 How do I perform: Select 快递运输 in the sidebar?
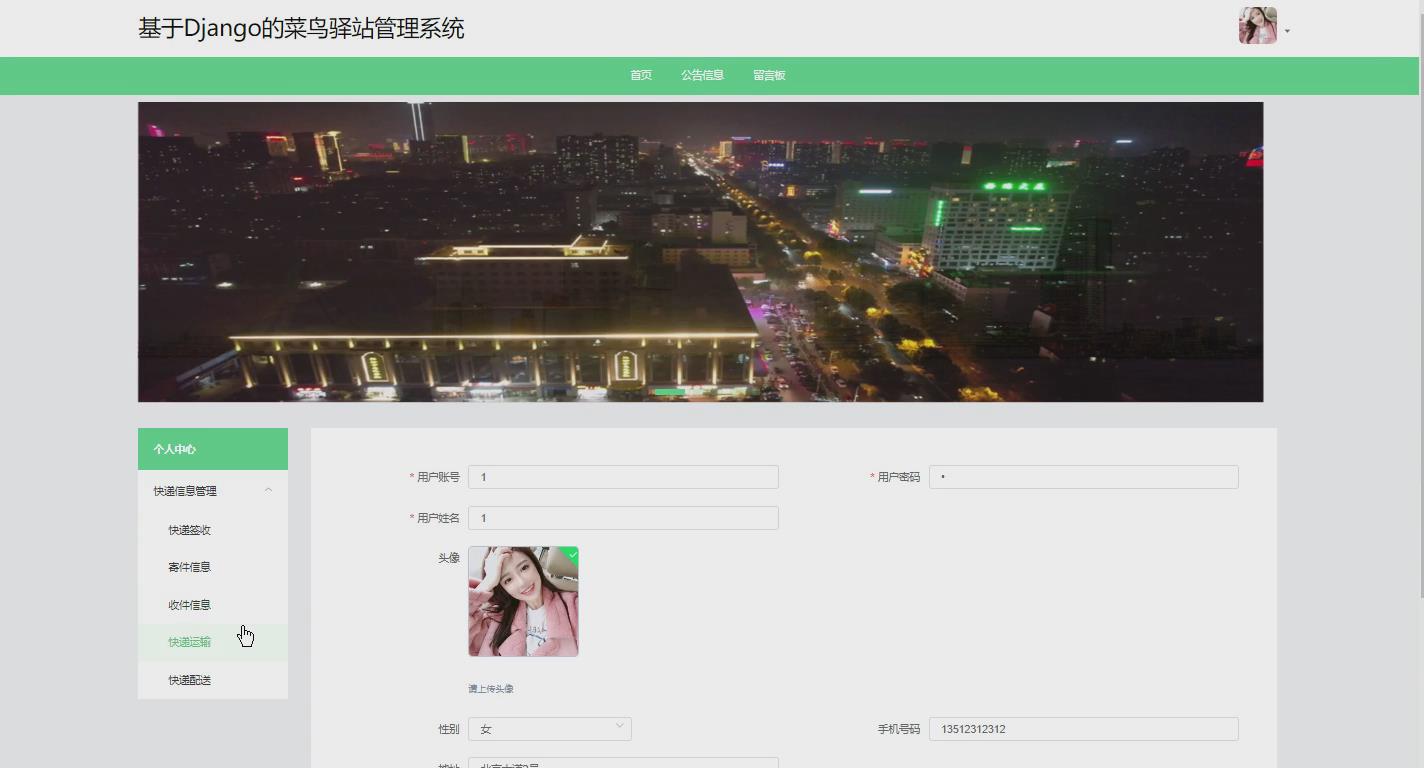(x=188, y=641)
